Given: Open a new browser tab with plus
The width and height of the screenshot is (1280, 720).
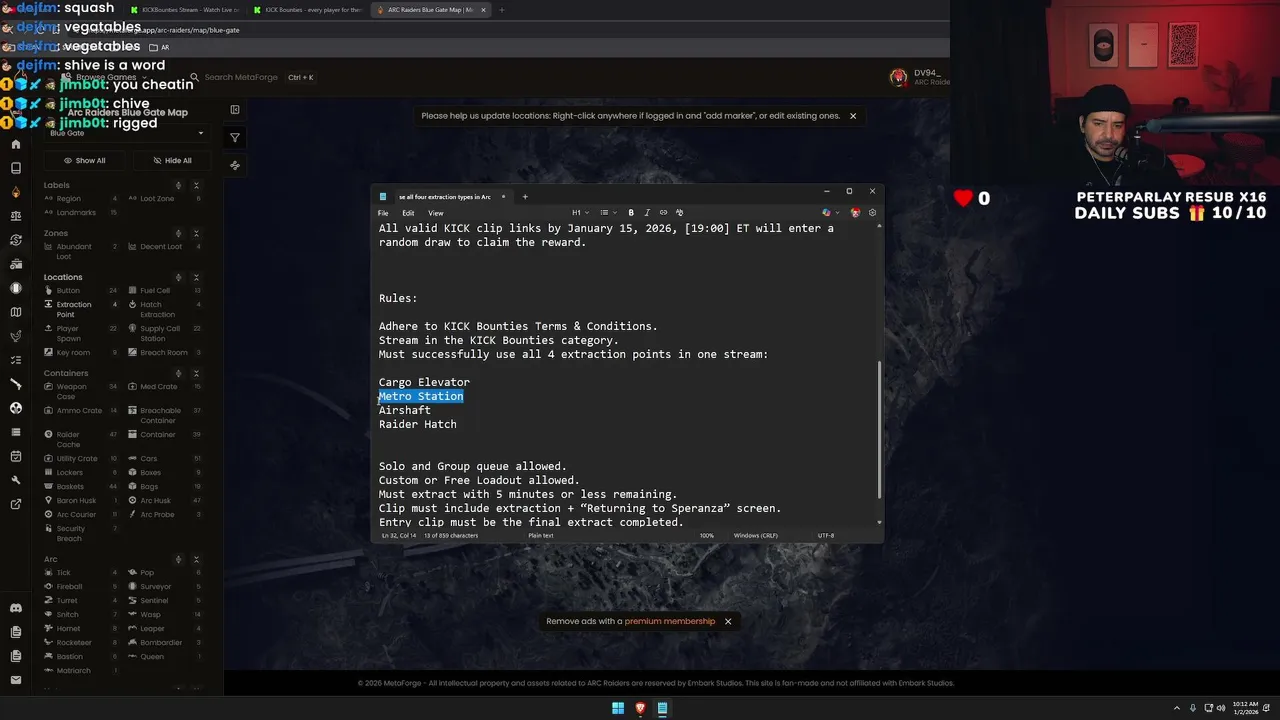Looking at the screenshot, I should click(502, 10).
